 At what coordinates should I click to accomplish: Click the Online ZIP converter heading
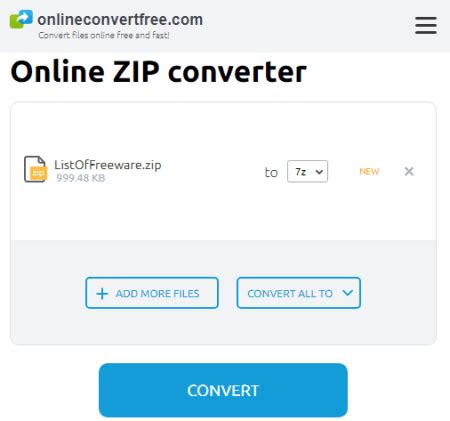(x=159, y=72)
